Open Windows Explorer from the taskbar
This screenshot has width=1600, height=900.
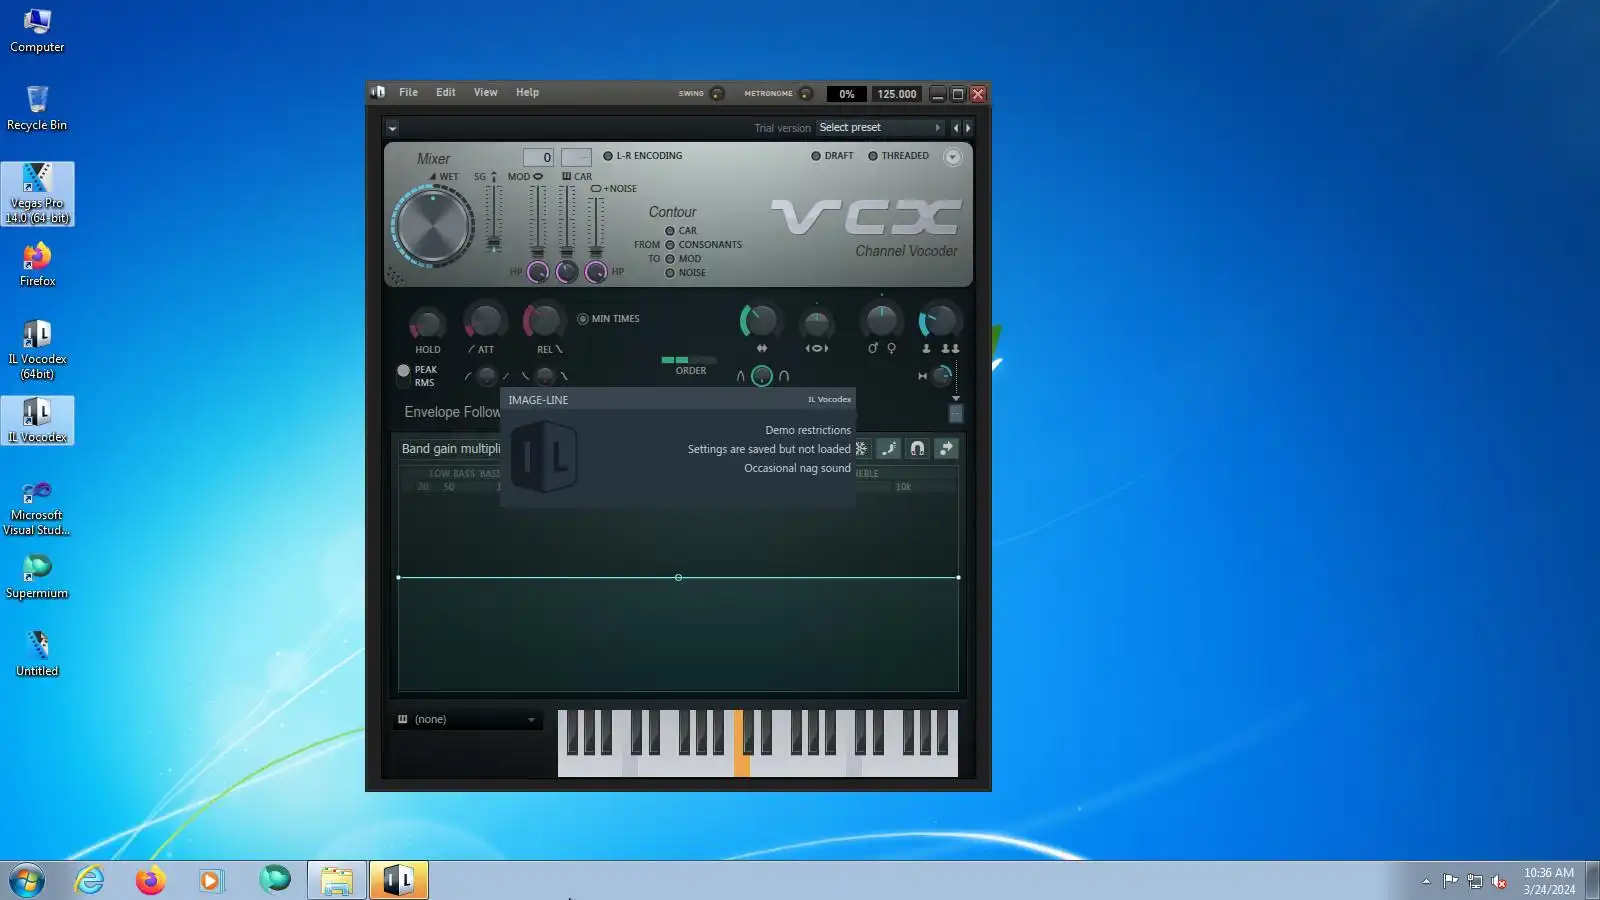(336, 880)
